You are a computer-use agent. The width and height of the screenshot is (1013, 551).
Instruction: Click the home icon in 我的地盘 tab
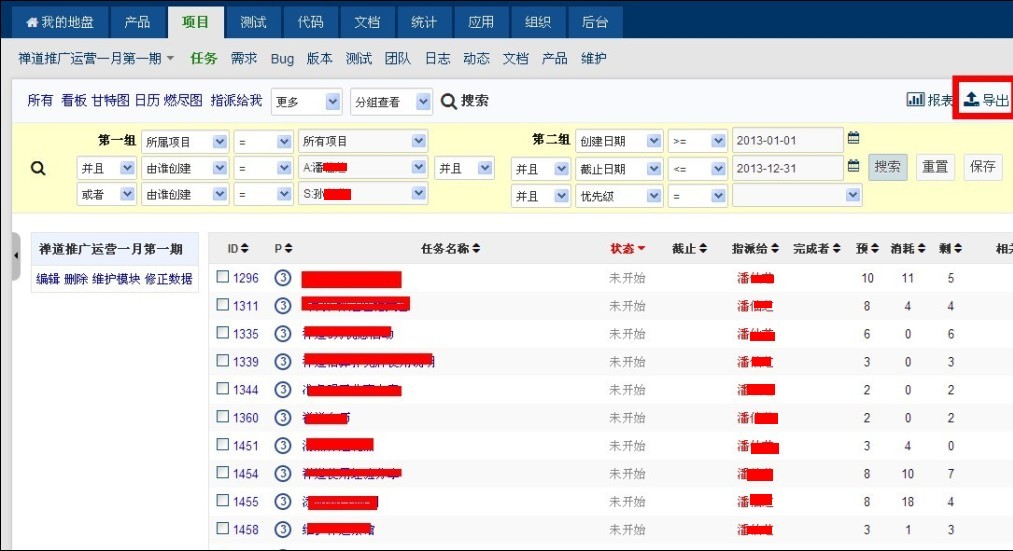pyautogui.click(x=32, y=23)
